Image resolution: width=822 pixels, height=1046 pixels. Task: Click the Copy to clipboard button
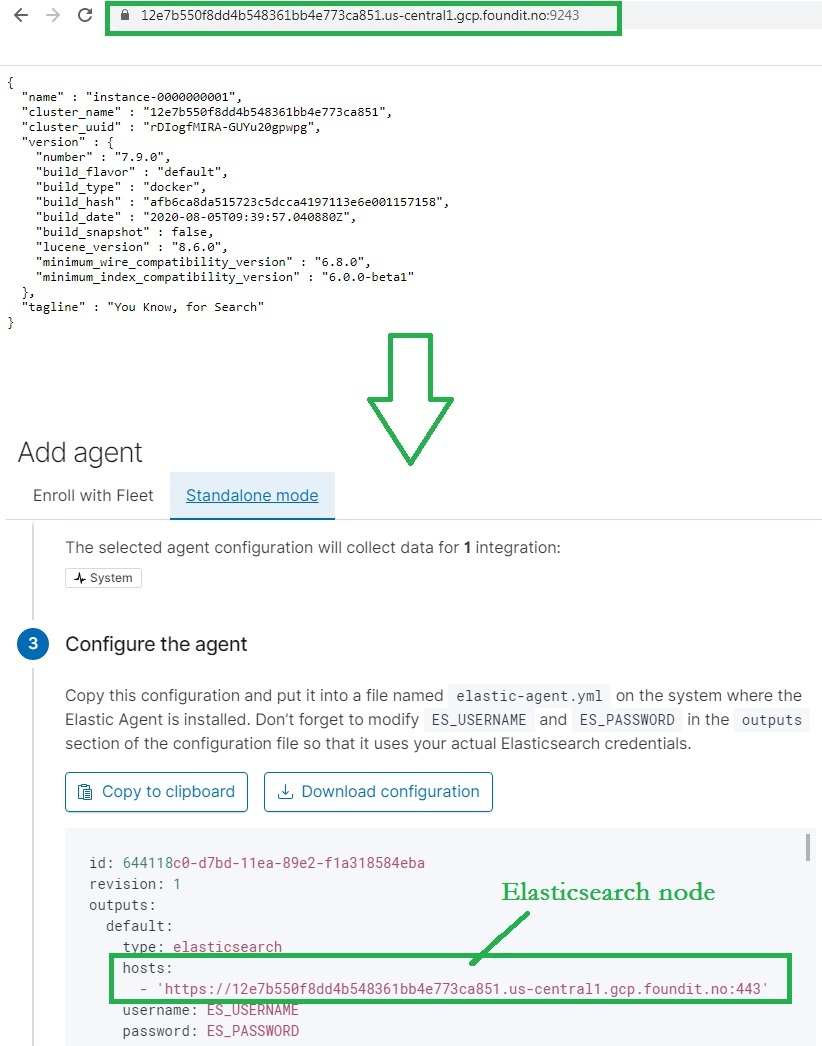(156, 792)
